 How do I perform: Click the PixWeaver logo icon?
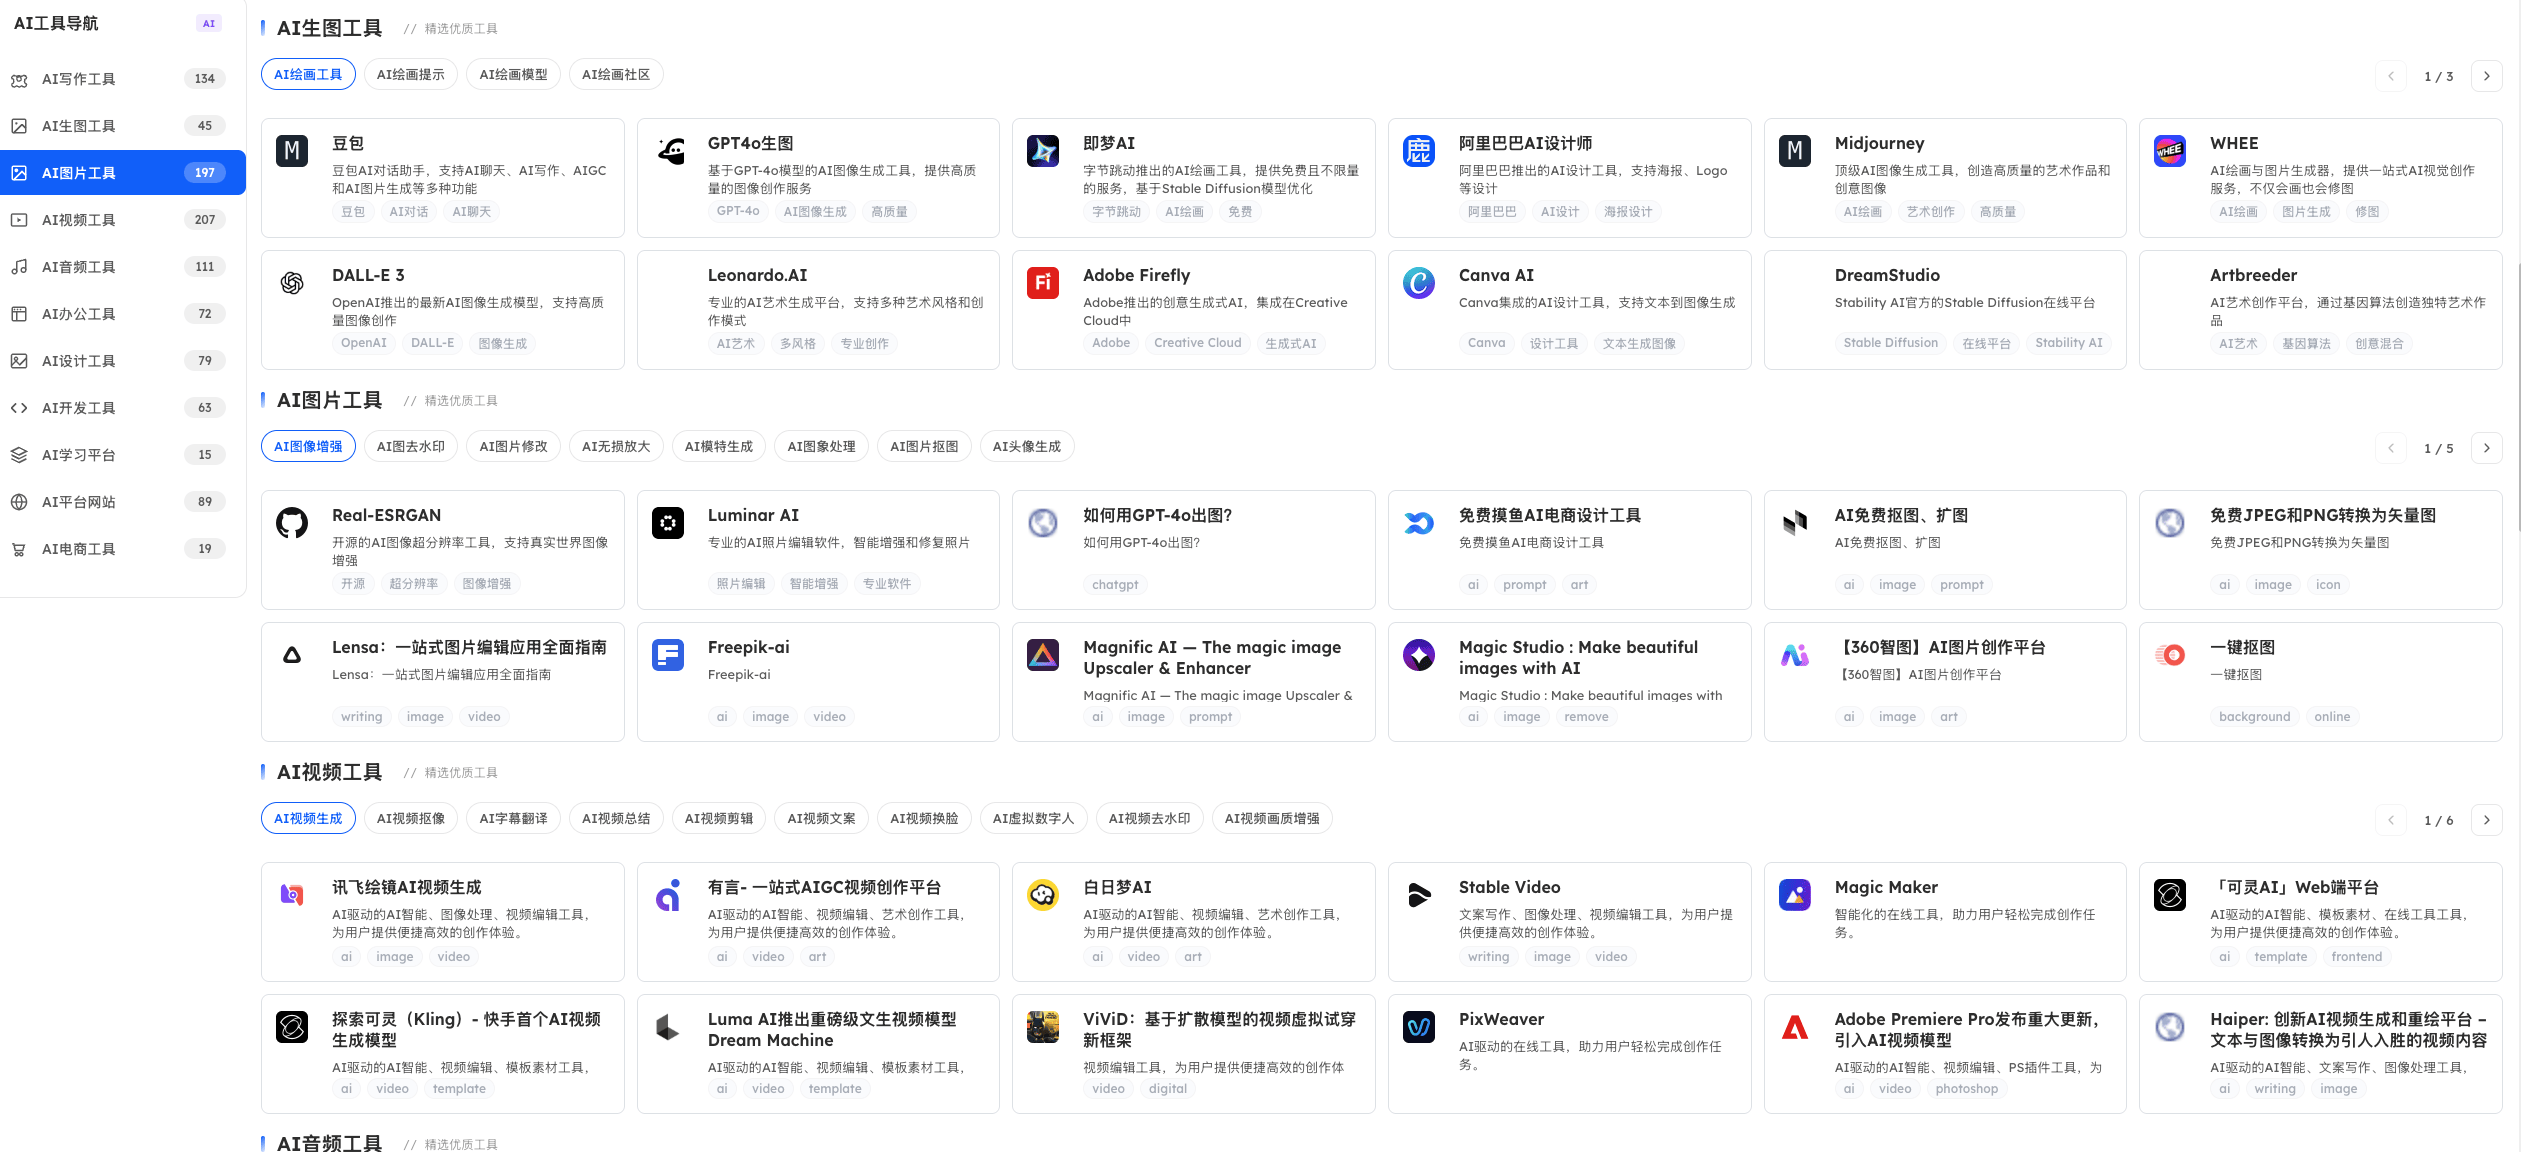1419,1027
